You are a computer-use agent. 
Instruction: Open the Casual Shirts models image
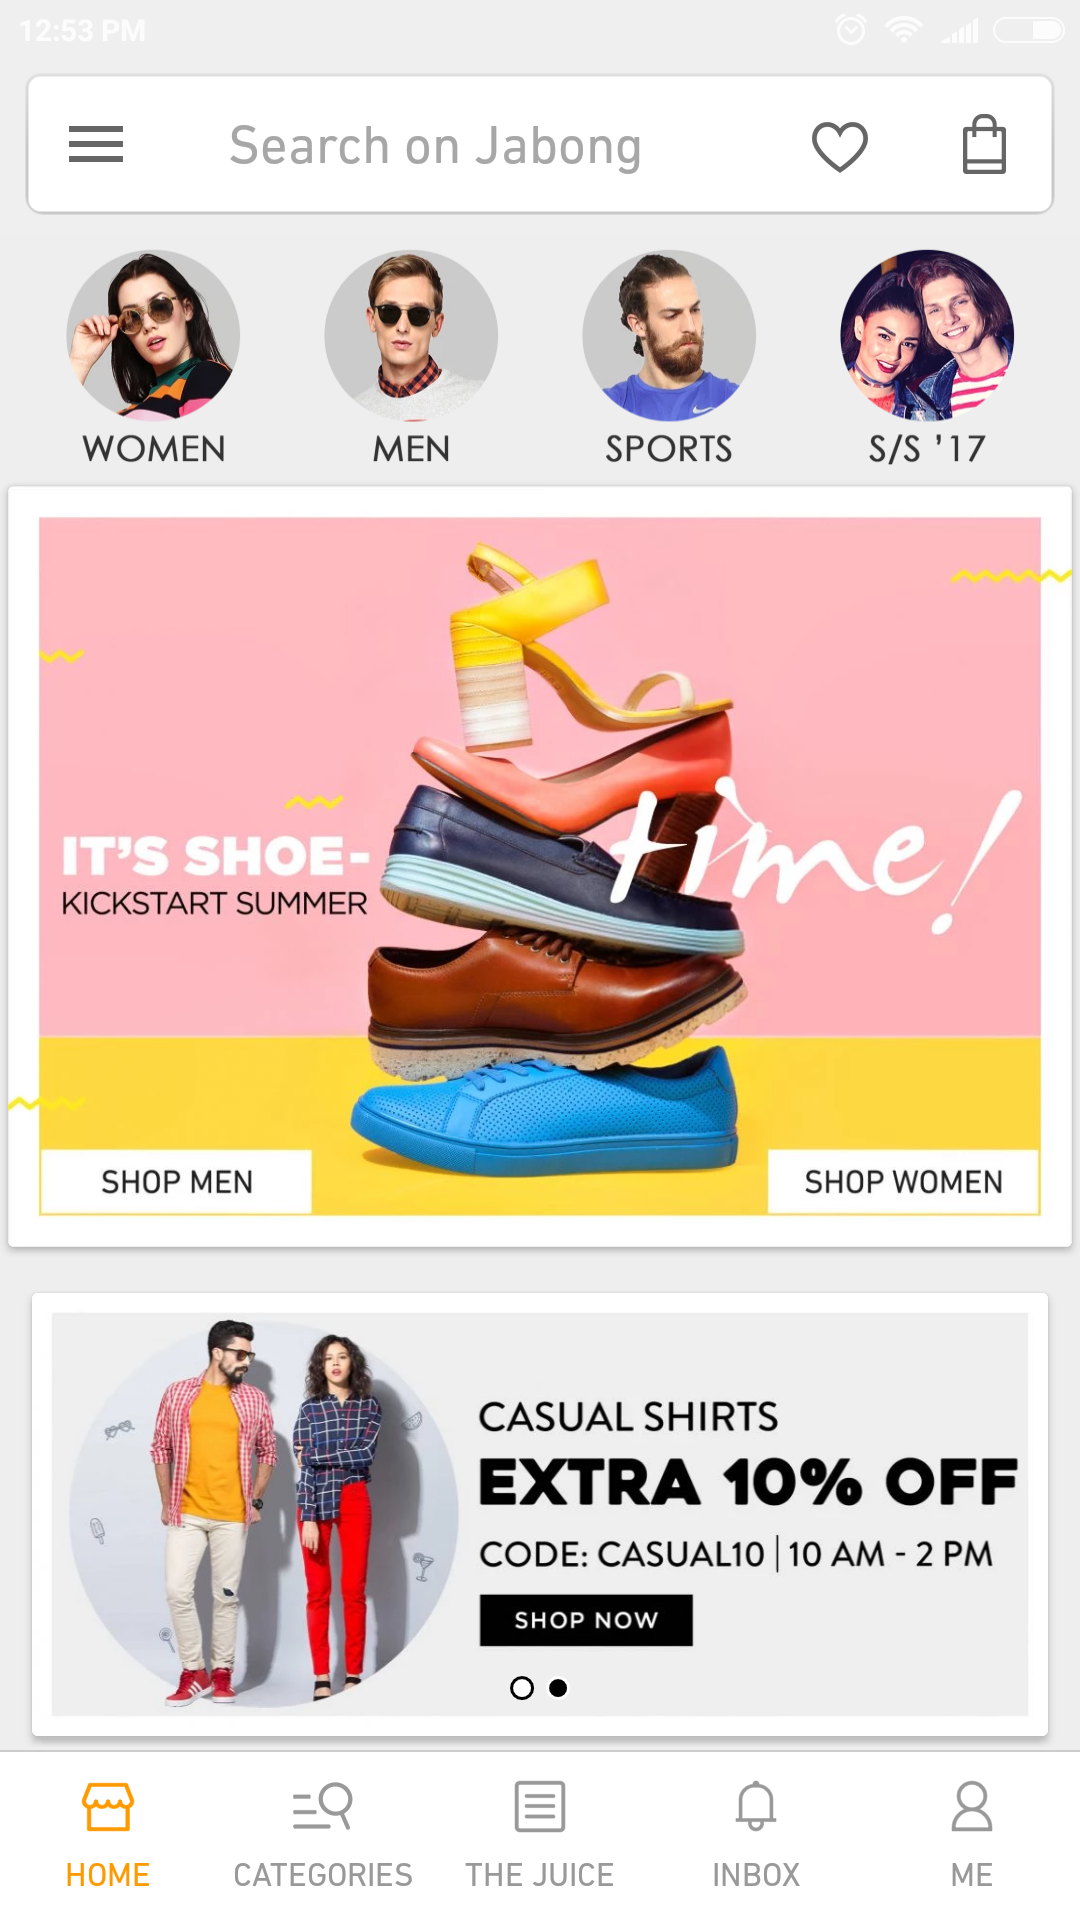click(x=264, y=1514)
